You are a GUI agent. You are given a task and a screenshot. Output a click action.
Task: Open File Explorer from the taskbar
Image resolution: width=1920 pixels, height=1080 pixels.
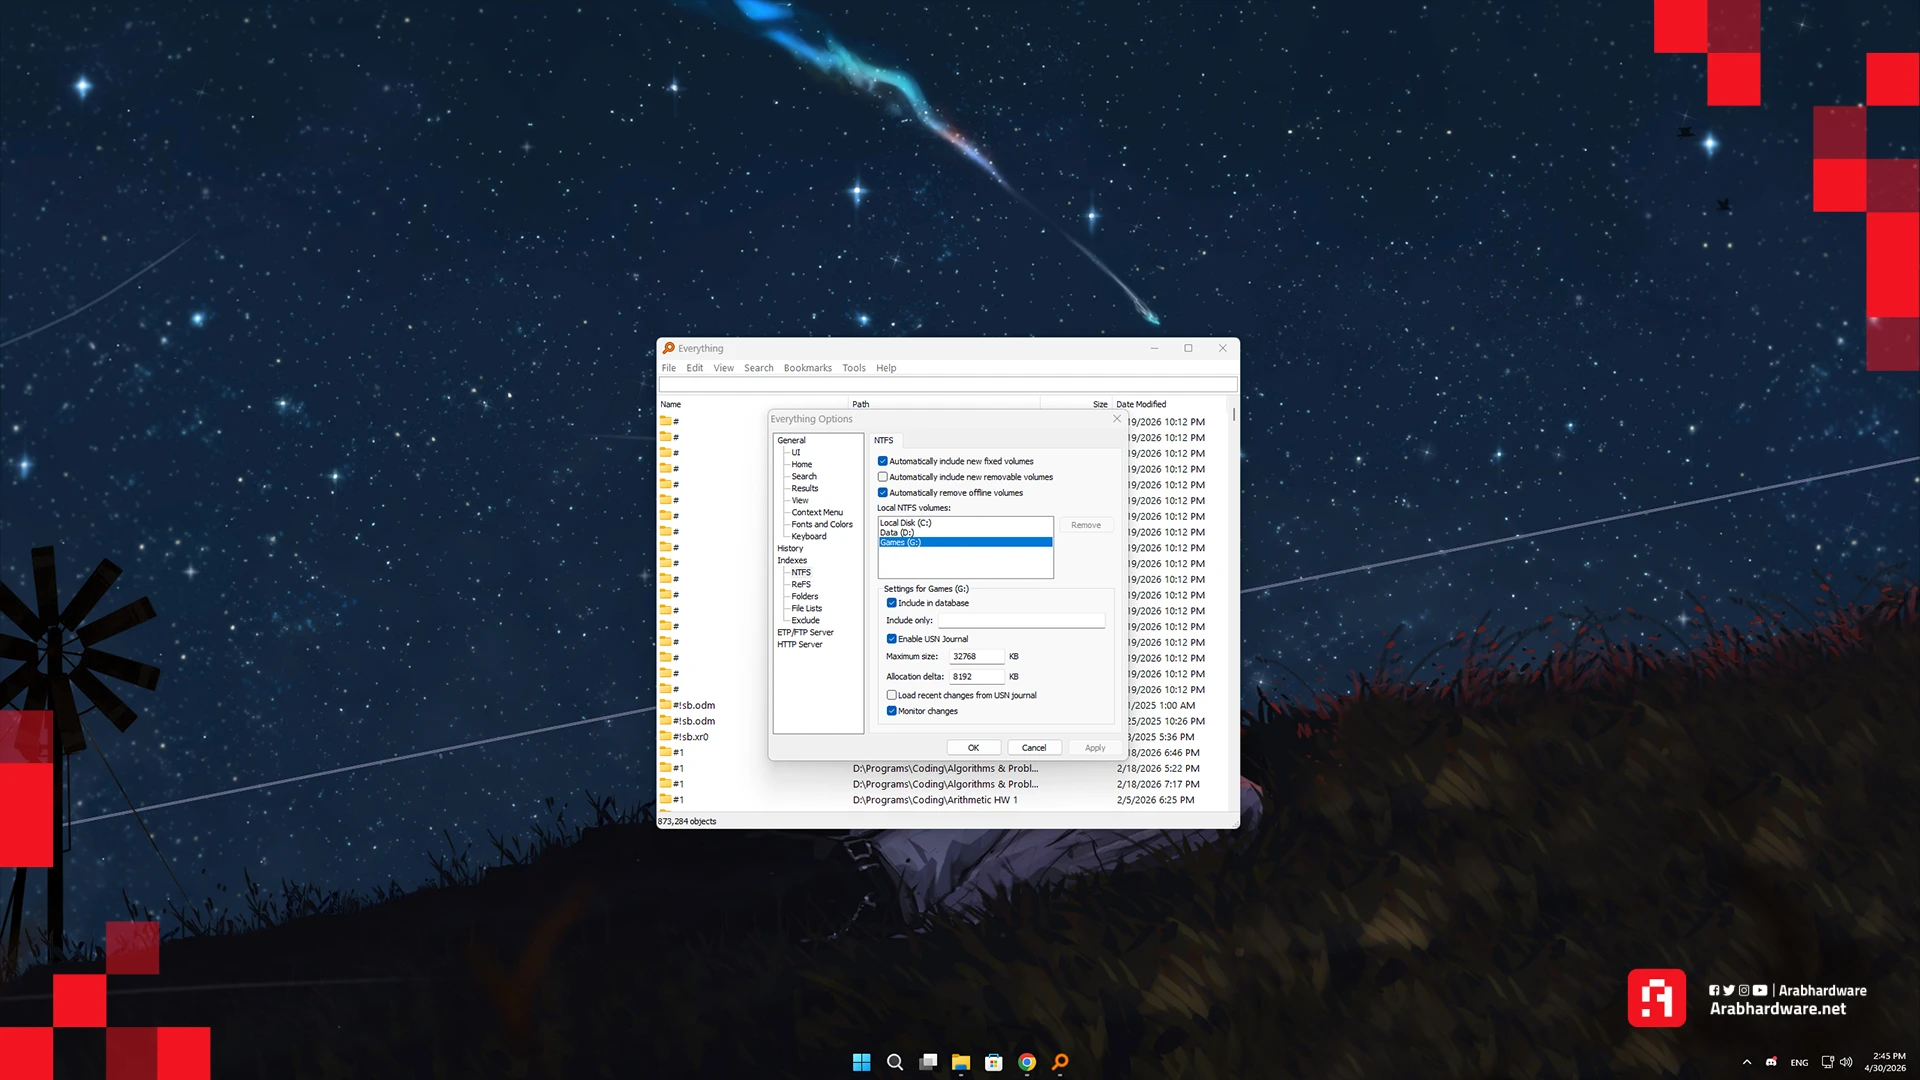point(961,1062)
